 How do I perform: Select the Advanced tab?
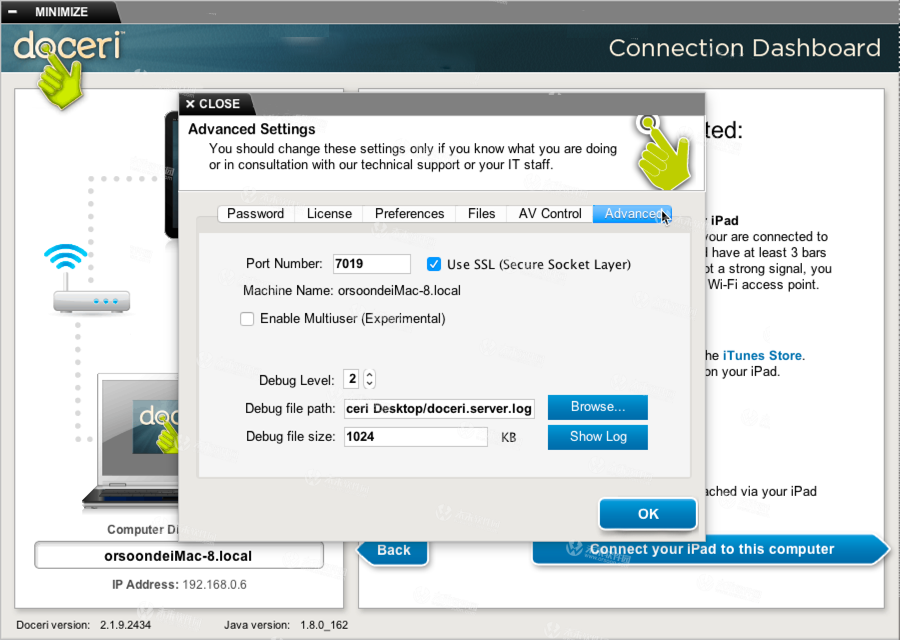coord(632,214)
